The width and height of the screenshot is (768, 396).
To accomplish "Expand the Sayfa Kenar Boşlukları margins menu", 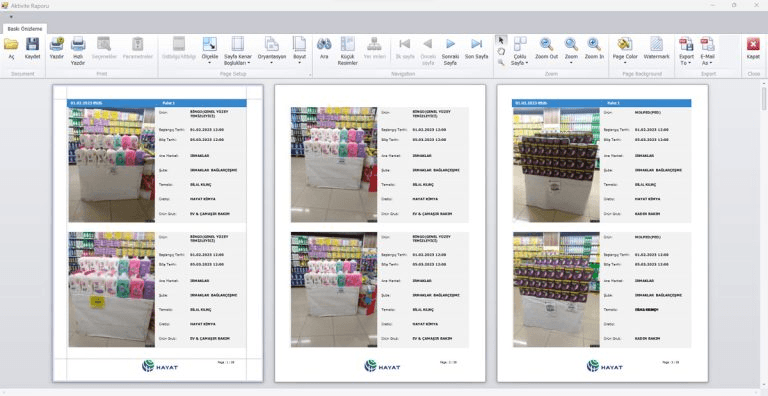I will pyautogui.click(x=238, y=51).
